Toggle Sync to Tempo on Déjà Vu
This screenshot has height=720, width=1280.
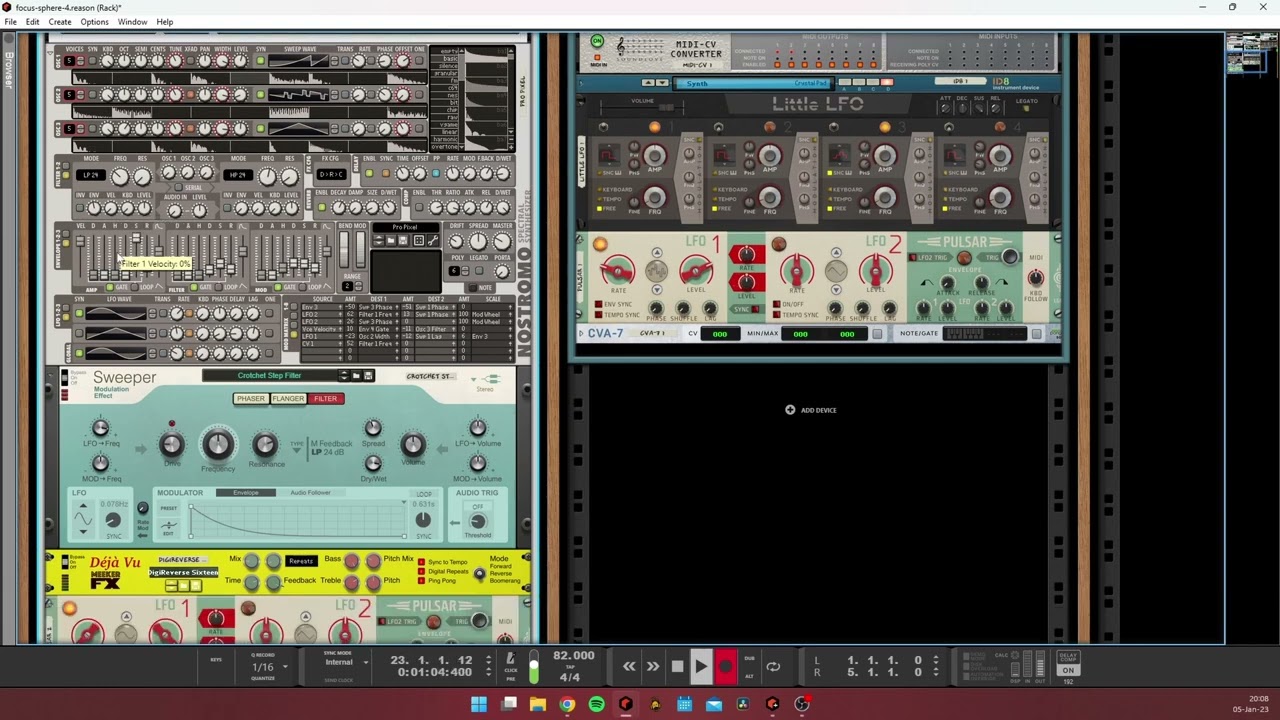(421, 562)
